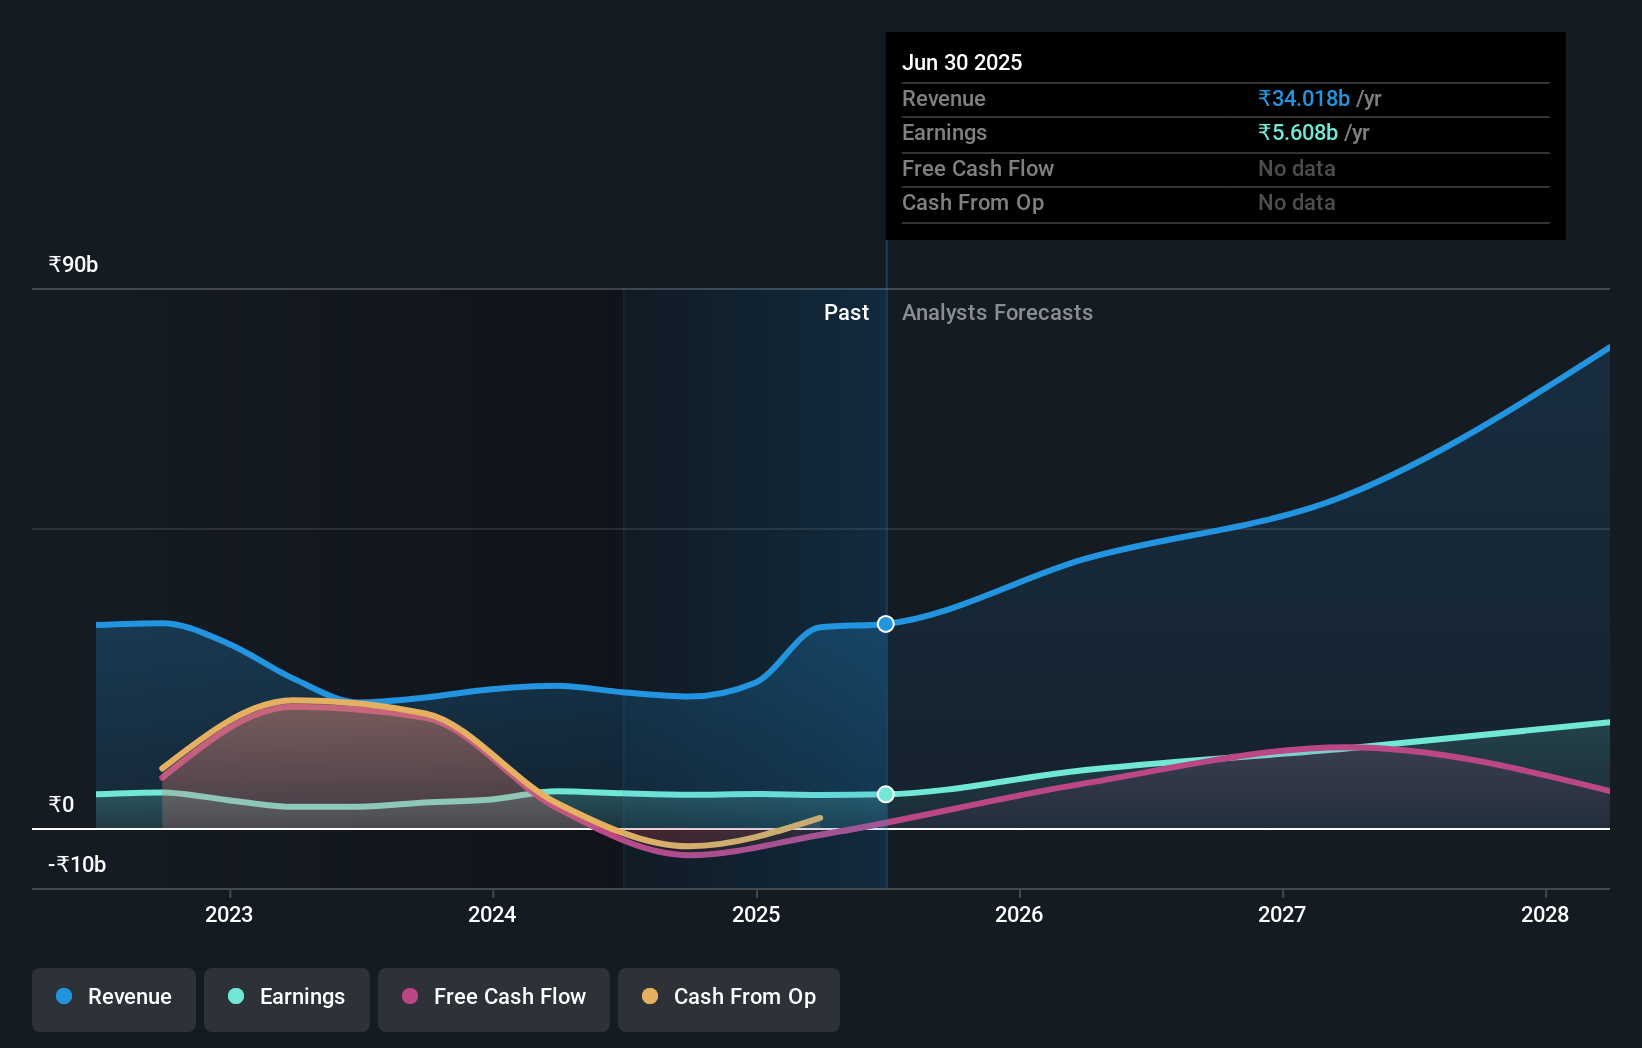Switch to the Past section of the chart

coord(846,312)
